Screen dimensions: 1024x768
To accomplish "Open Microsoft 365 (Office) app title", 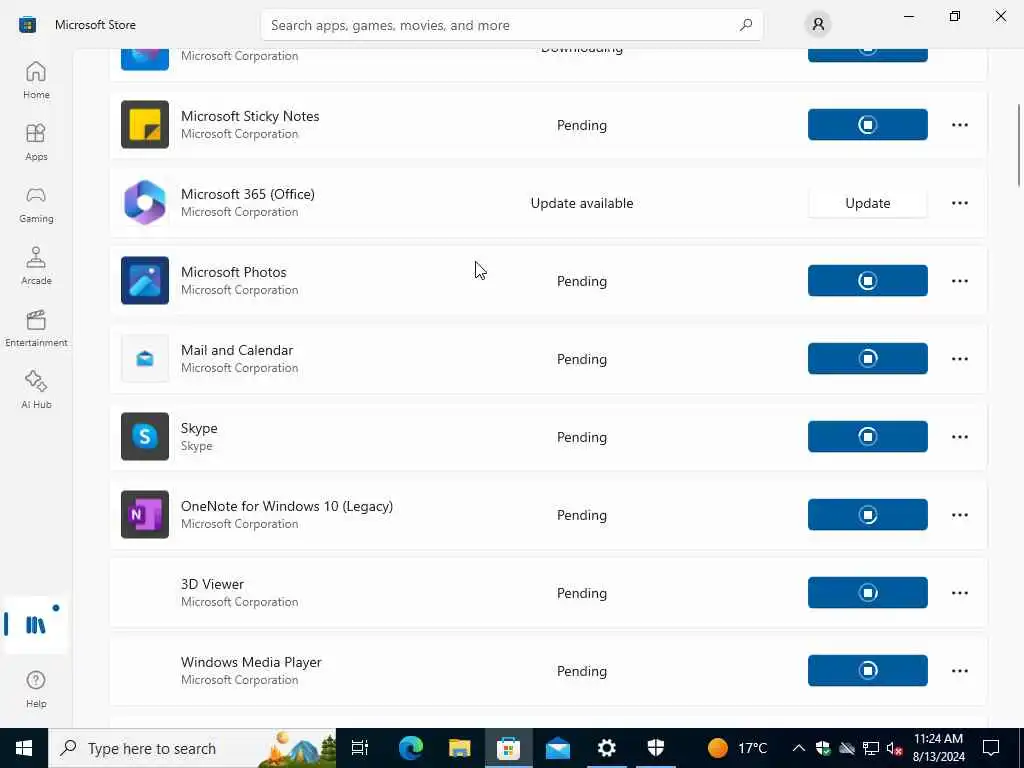I will click(x=248, y=194).
